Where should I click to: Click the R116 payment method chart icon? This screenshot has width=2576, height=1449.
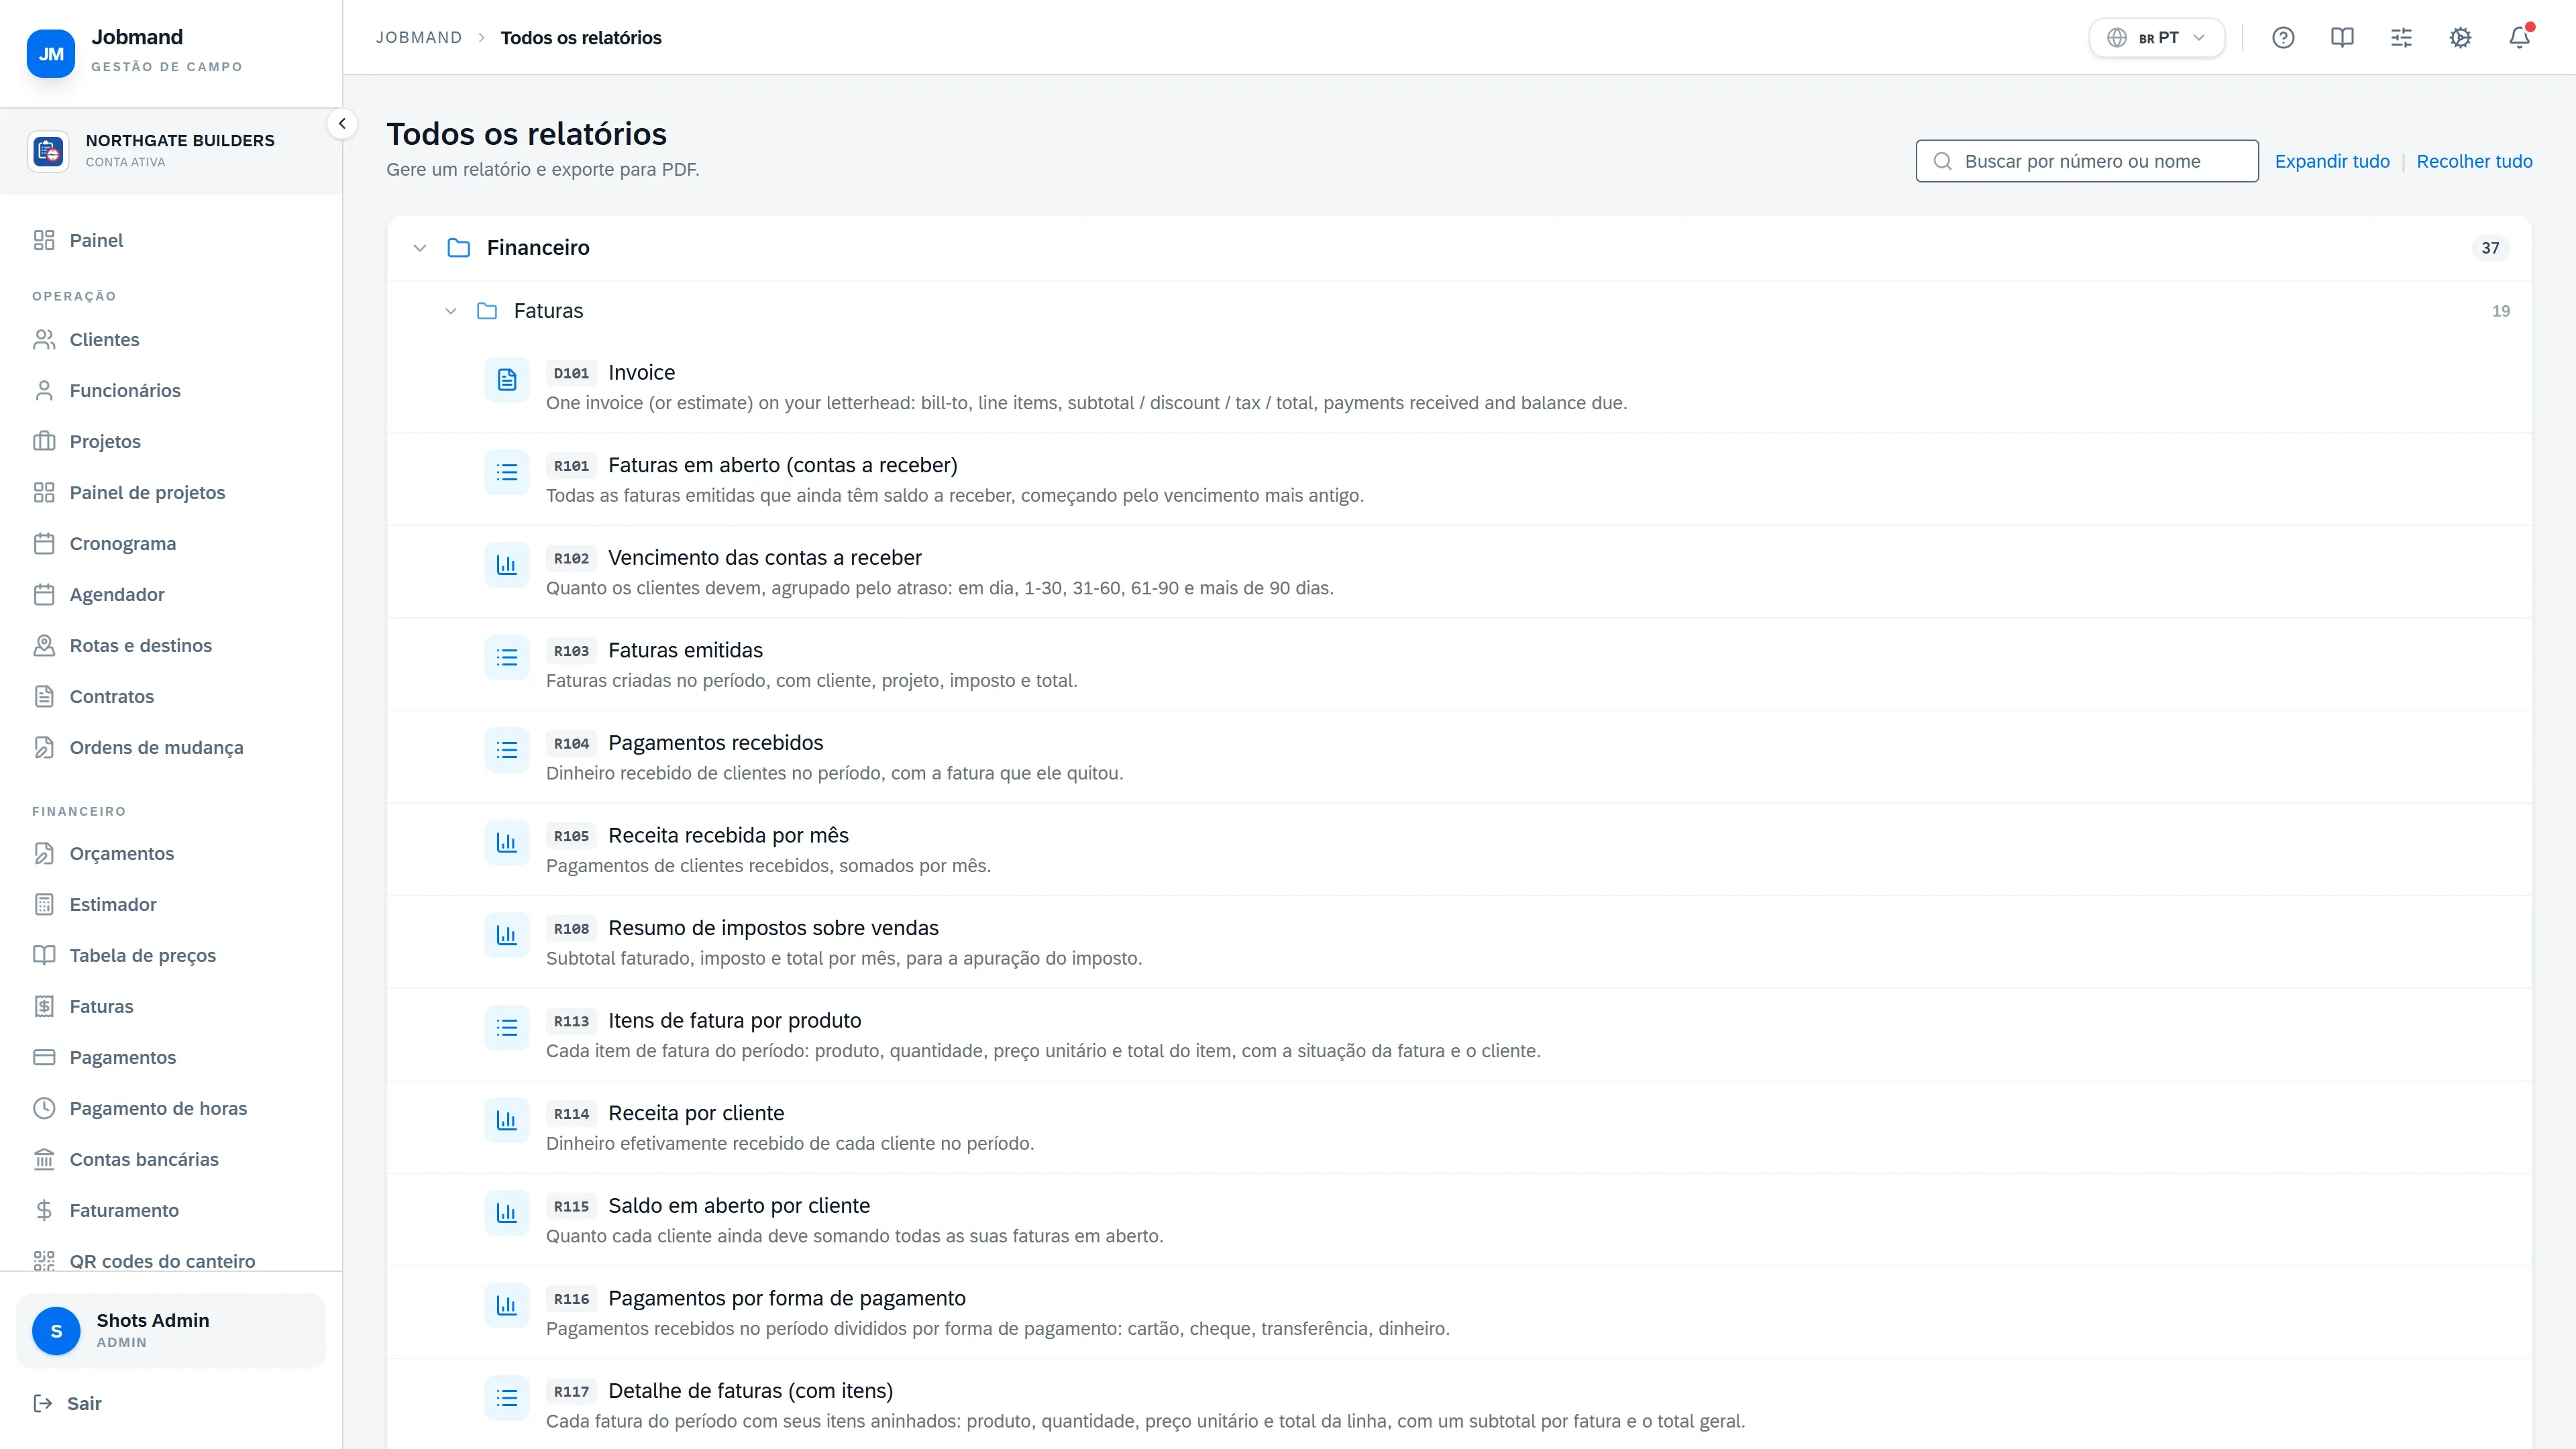click(x=507, y=1306)
